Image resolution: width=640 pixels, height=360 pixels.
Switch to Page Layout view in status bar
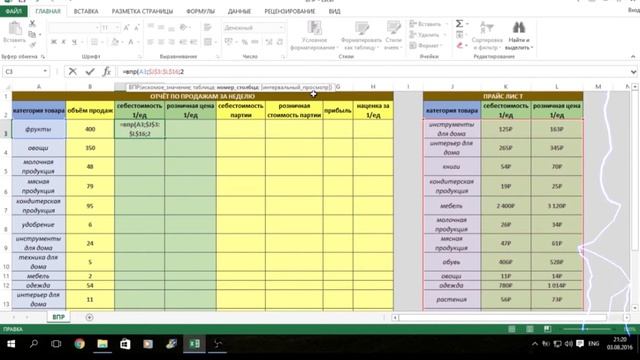tap(529, 329)
